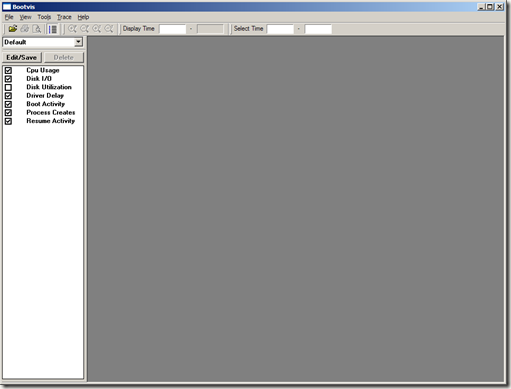Uncheck the Process Creates checkbox
This screenshot has width=511, height=389.
point(8,113)
